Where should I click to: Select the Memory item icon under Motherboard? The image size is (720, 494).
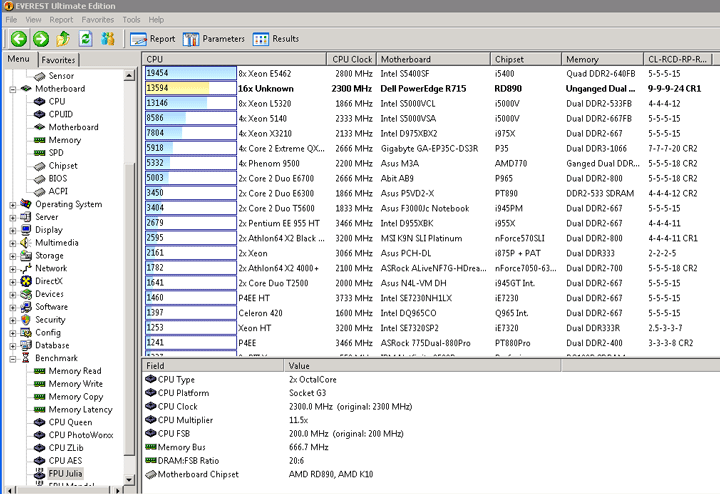[x=40, y=140]
